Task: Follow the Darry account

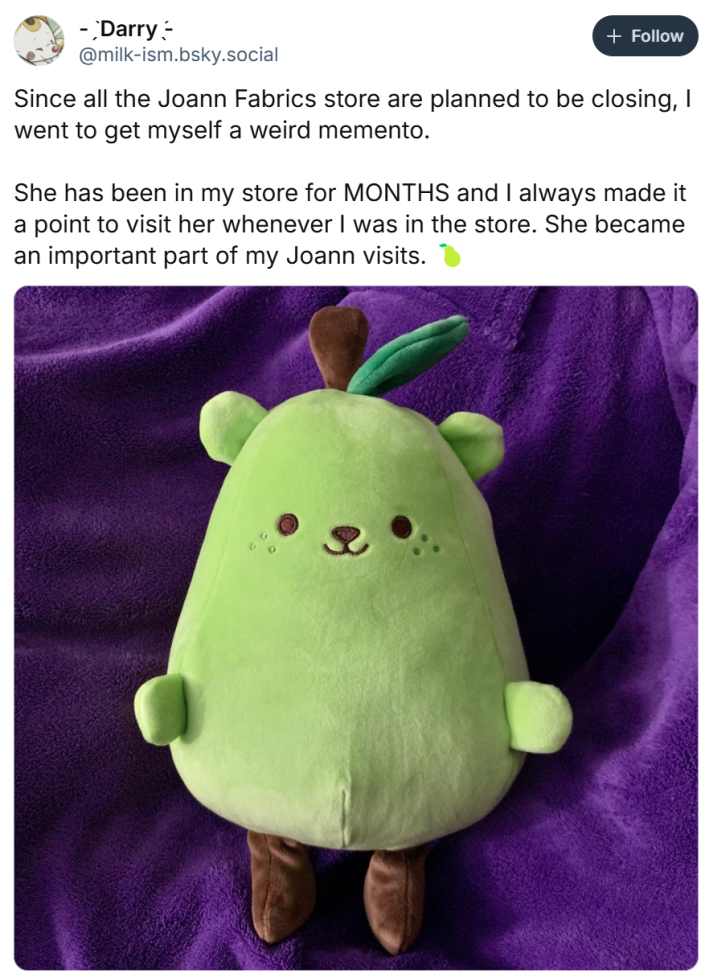Action: pyautogui.click(x=645, y=36)
